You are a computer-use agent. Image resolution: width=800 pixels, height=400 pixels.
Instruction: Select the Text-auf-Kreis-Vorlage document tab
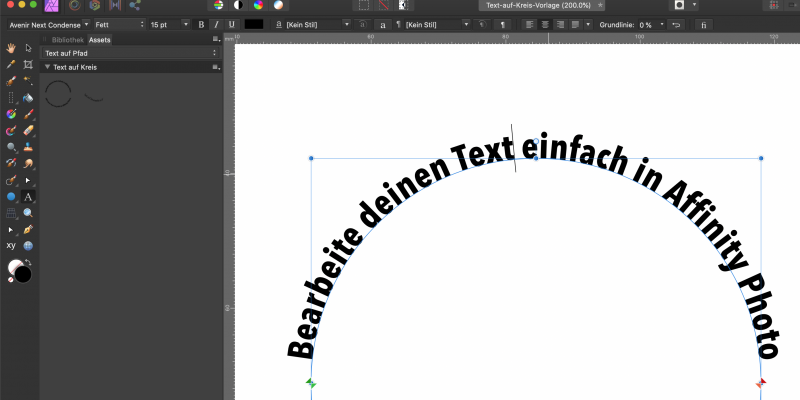coord(542,5)
